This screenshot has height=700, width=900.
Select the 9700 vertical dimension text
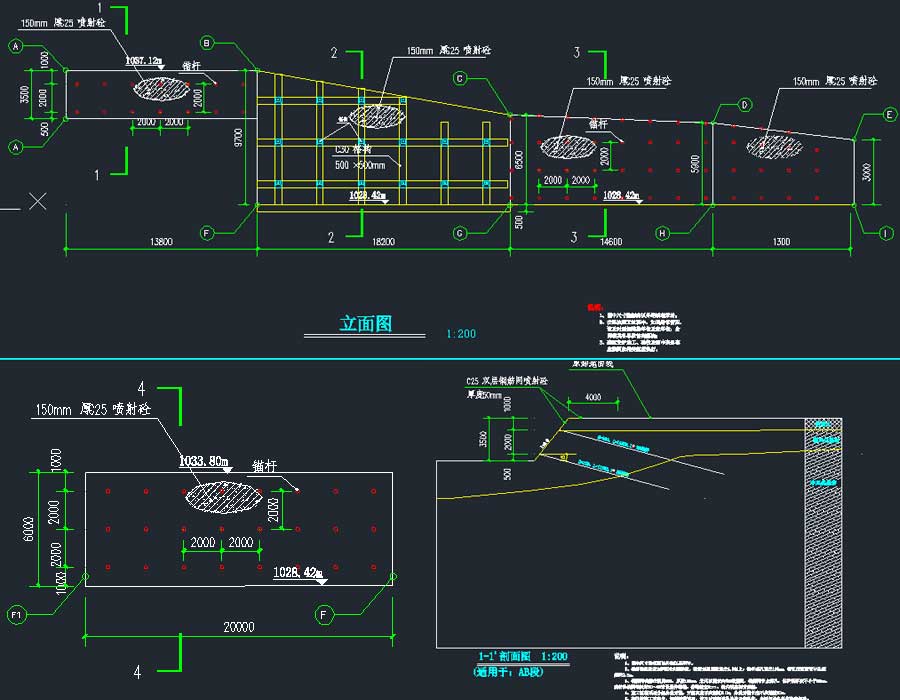238,139
